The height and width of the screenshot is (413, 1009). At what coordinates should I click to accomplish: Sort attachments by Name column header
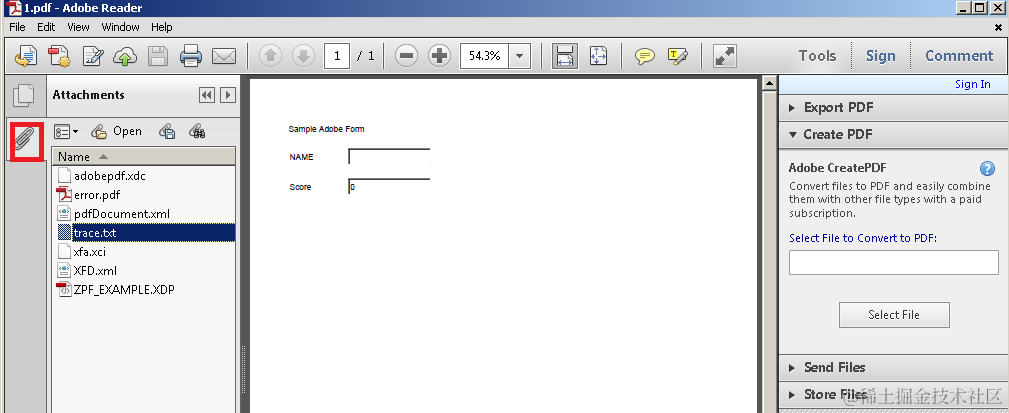144,156
